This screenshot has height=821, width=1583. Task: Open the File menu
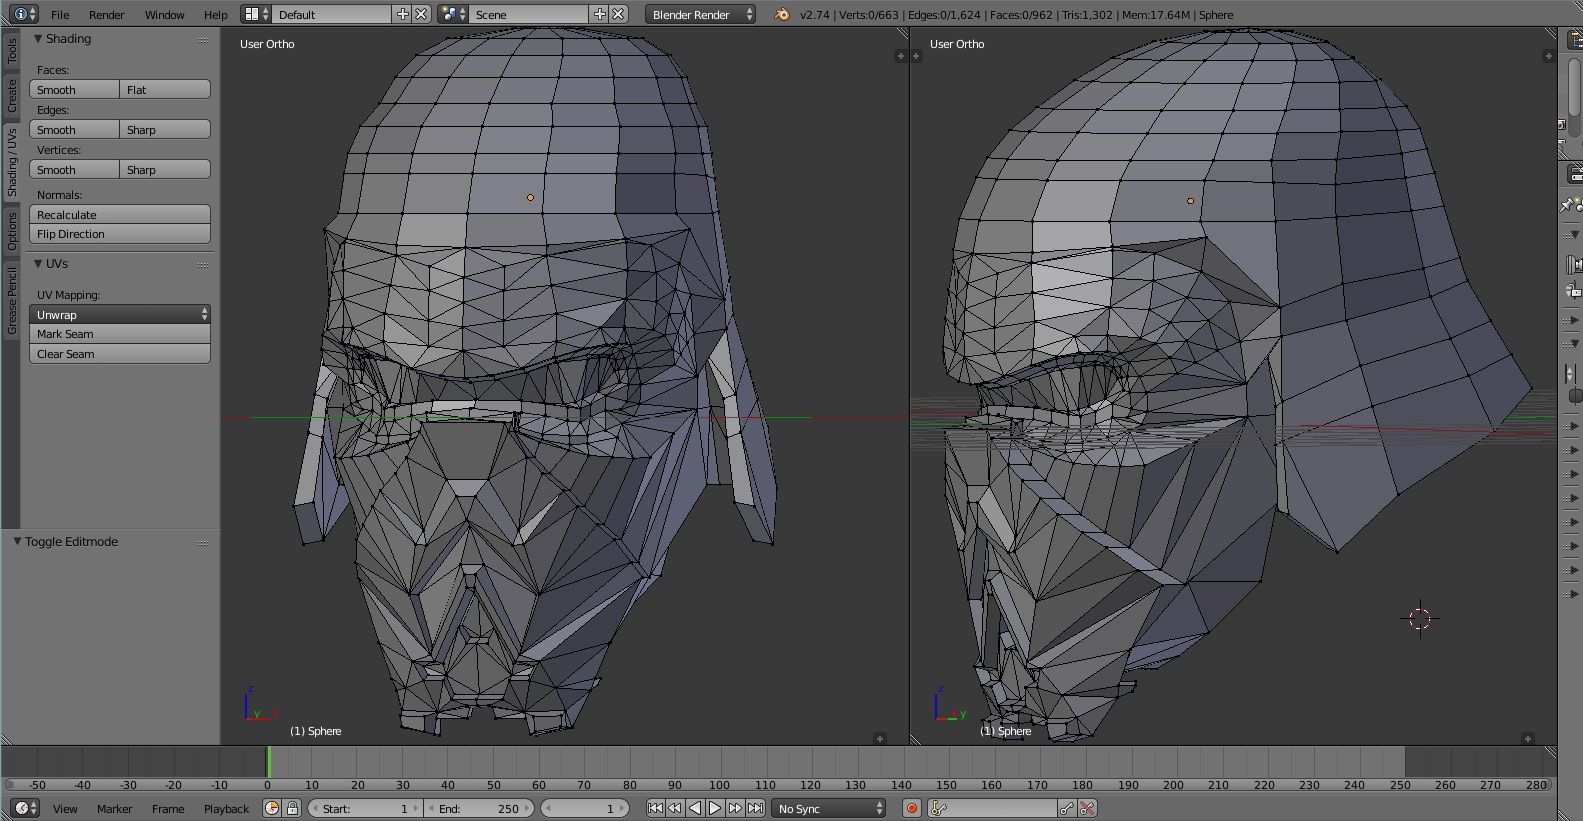[x=60, y=14]
